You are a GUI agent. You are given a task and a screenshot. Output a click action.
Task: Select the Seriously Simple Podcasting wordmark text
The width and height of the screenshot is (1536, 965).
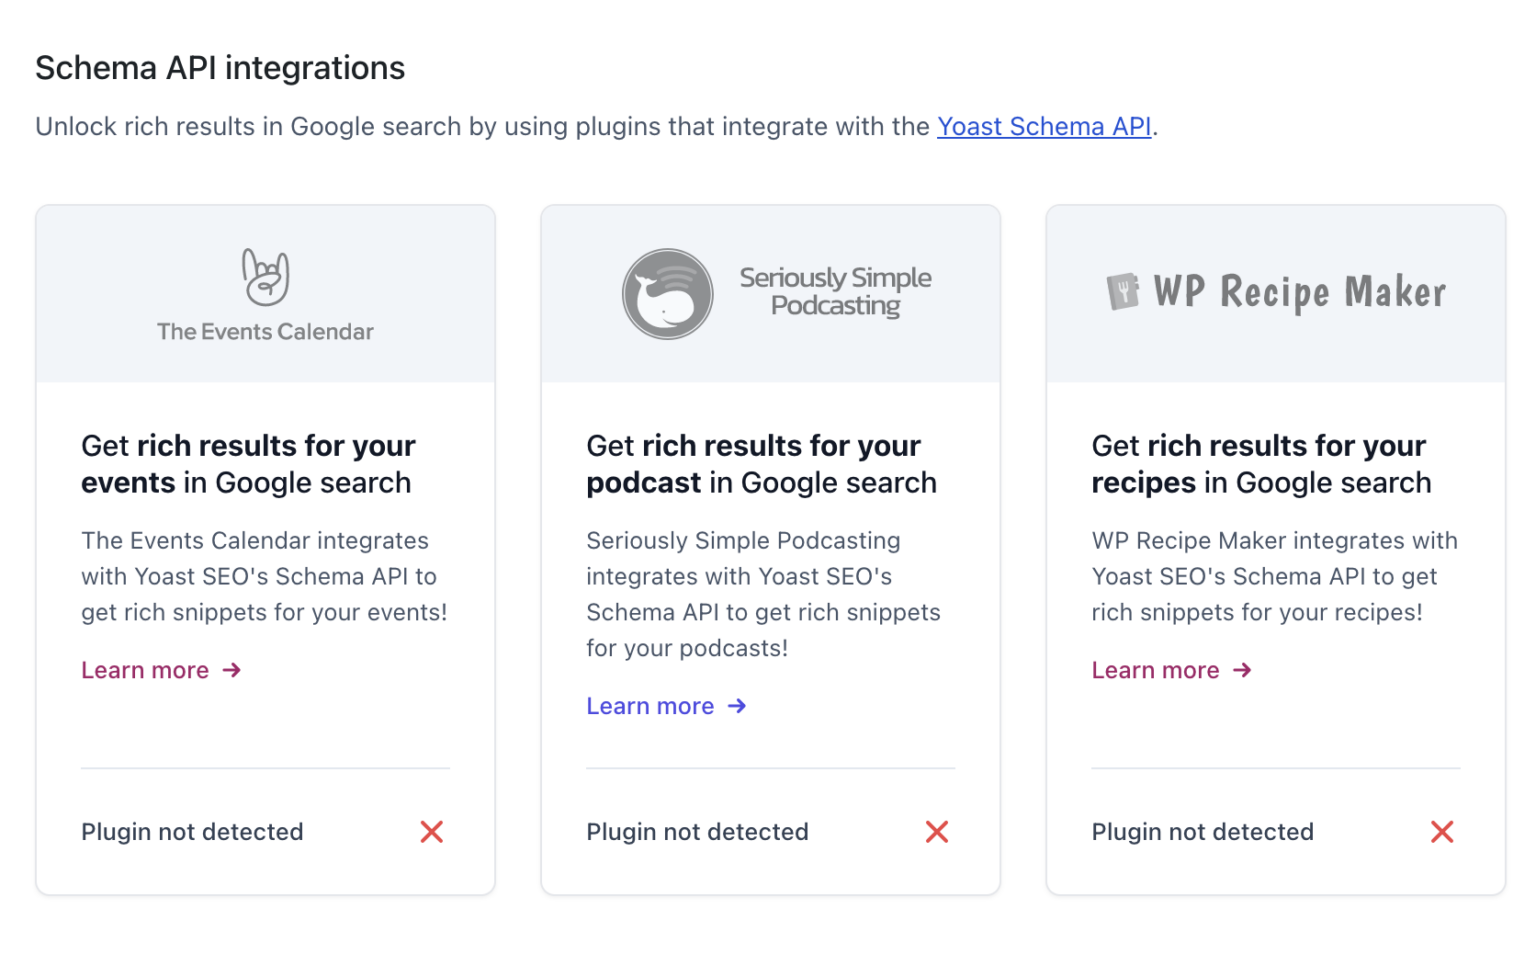tap(836, 292)
